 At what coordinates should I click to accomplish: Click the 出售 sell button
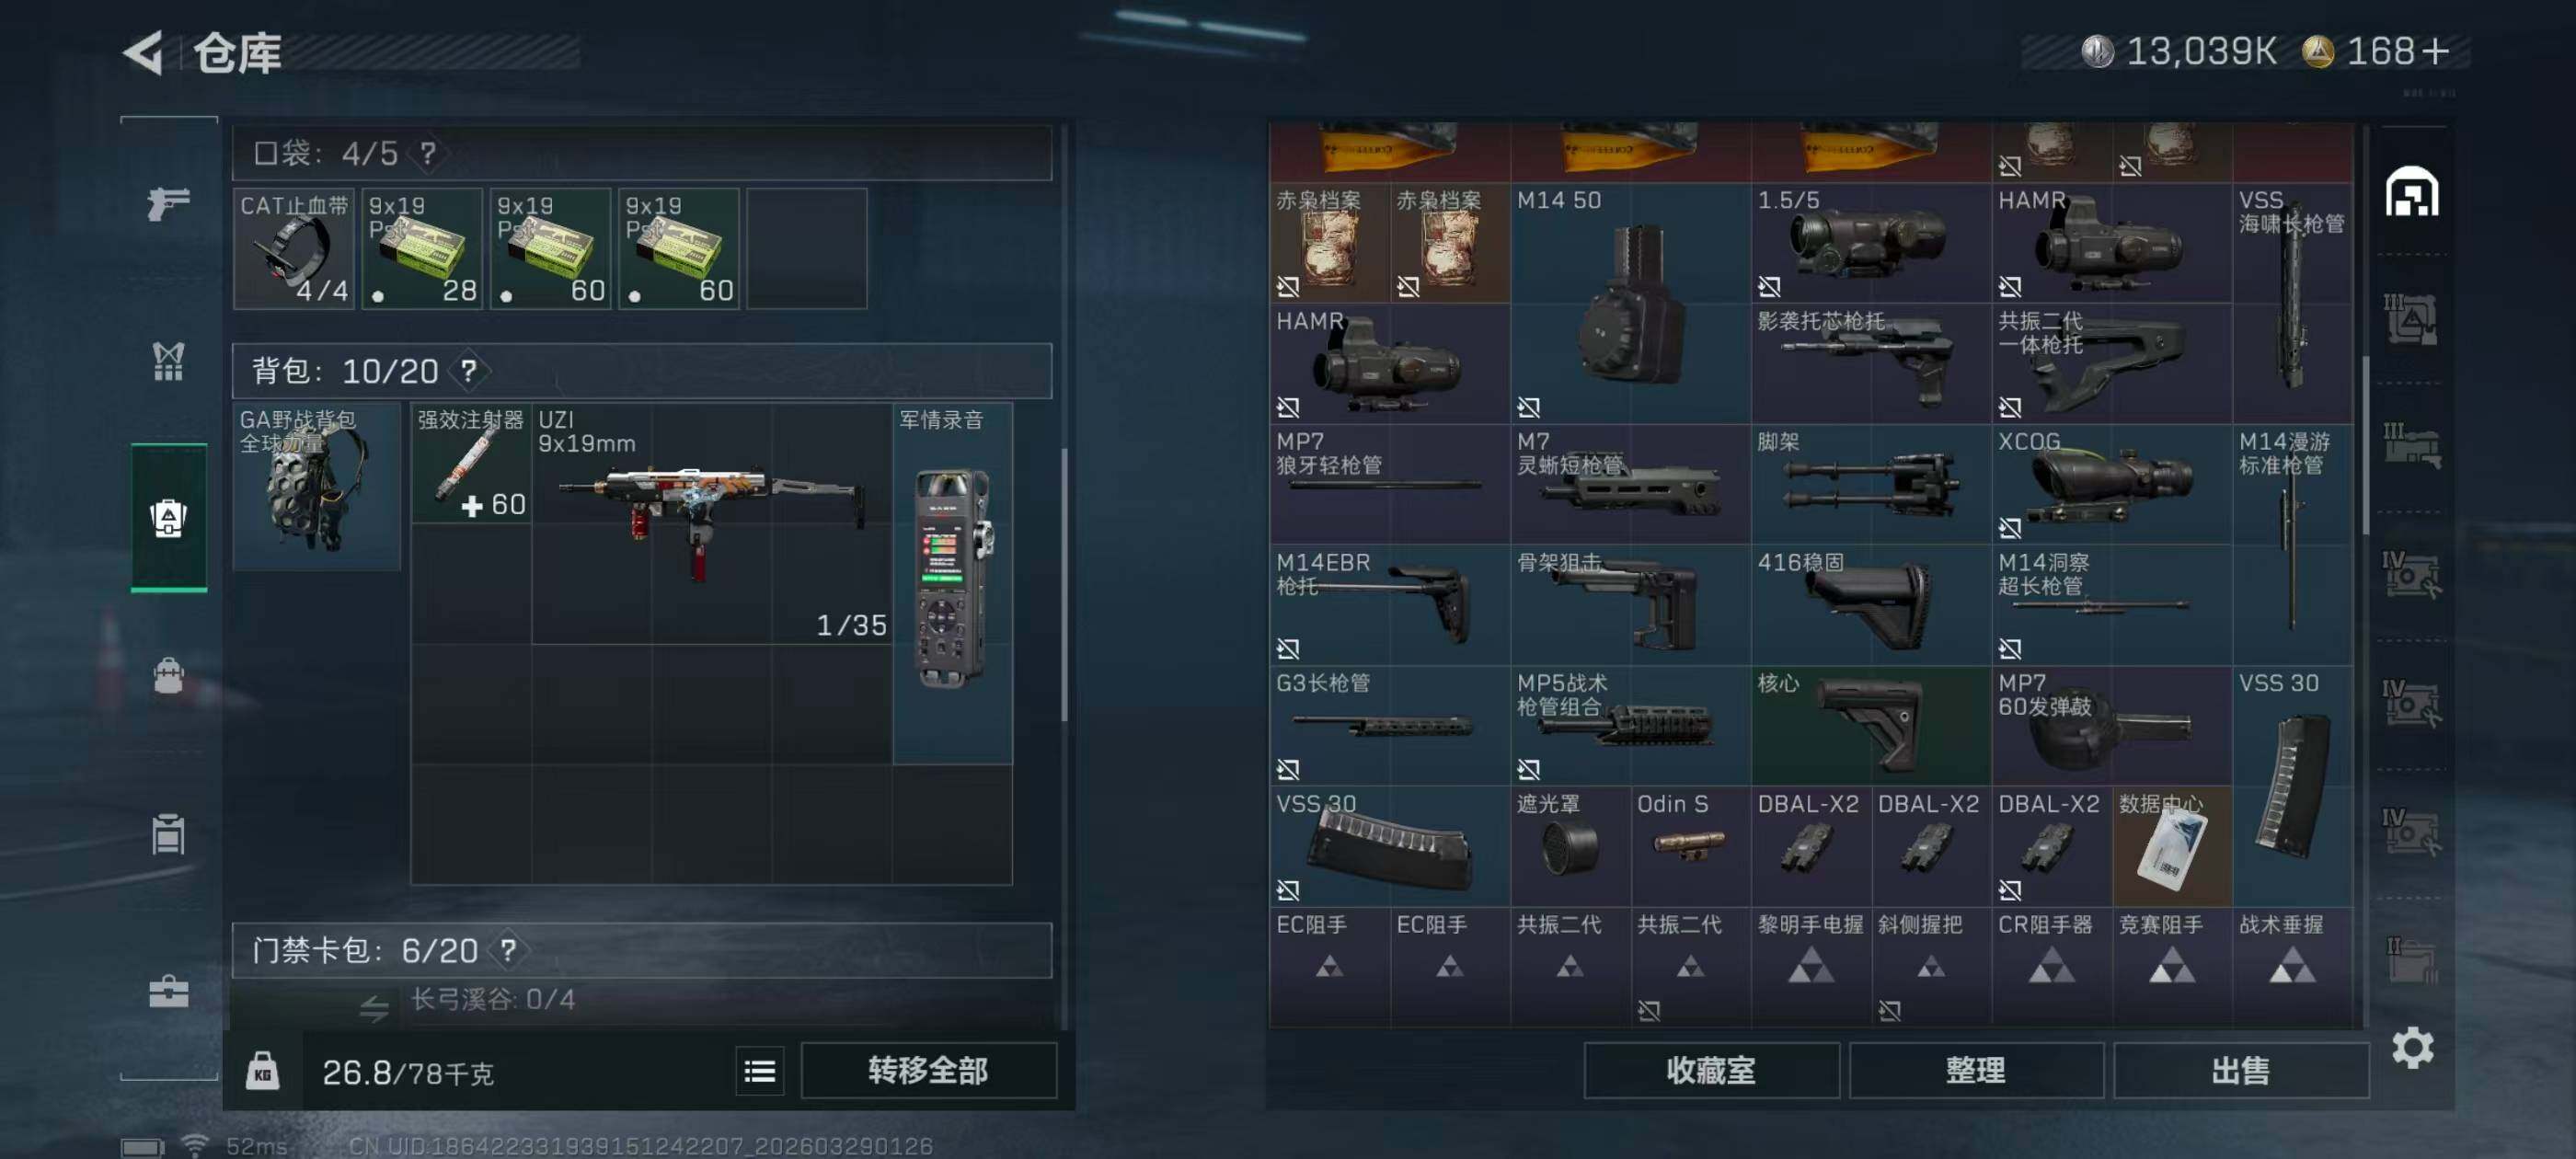pos(2240,1071)
